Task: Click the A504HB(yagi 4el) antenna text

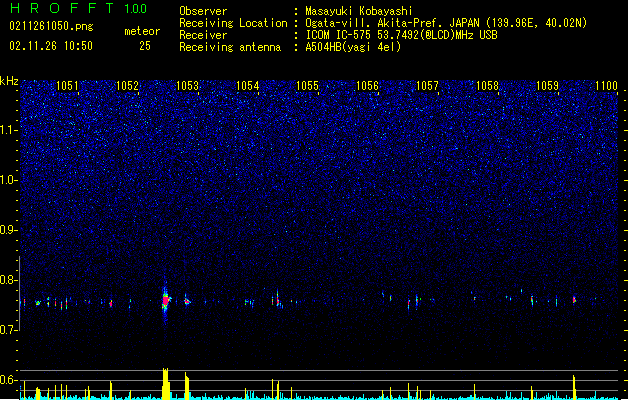Action: coord(353,47)
